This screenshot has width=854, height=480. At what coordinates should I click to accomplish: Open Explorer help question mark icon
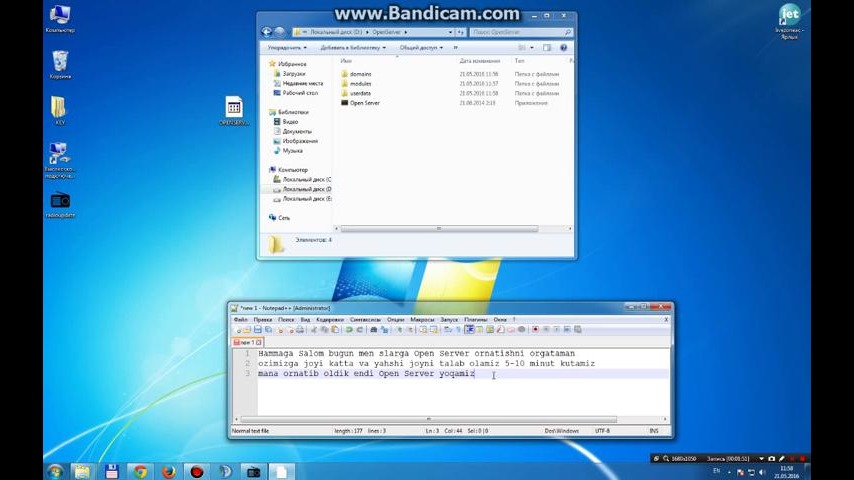point(564,48)
